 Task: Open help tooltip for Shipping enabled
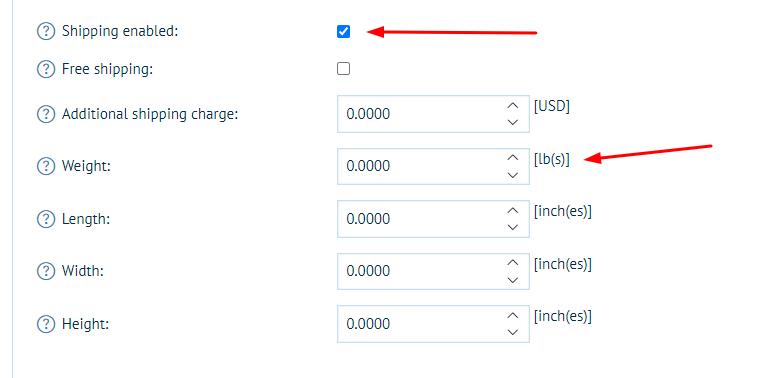pyautogui.click(x=46, y=31)
